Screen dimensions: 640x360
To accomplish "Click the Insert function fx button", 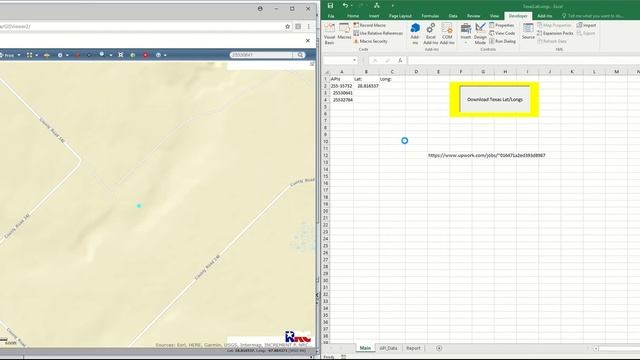I will click(x=400, y=60).
